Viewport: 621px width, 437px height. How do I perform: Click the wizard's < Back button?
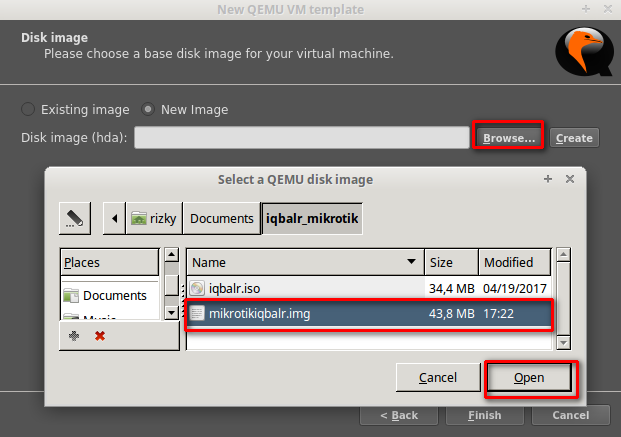[x=399, y=415]
